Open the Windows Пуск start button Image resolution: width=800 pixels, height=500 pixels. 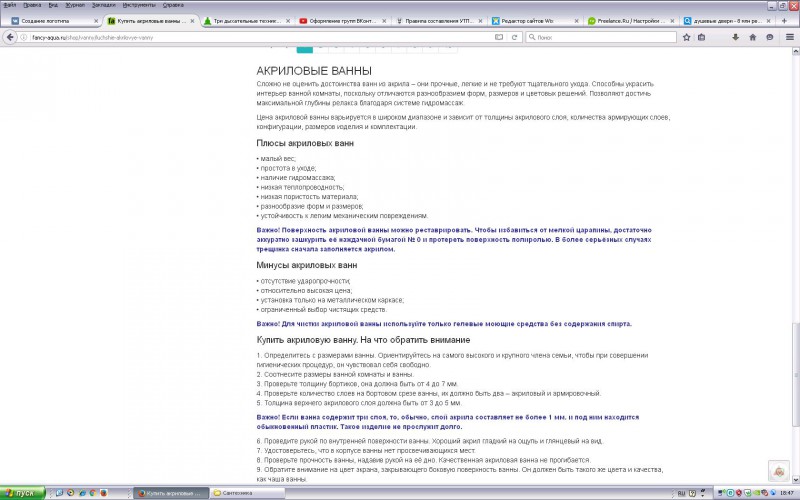click(x=22, y=493)
